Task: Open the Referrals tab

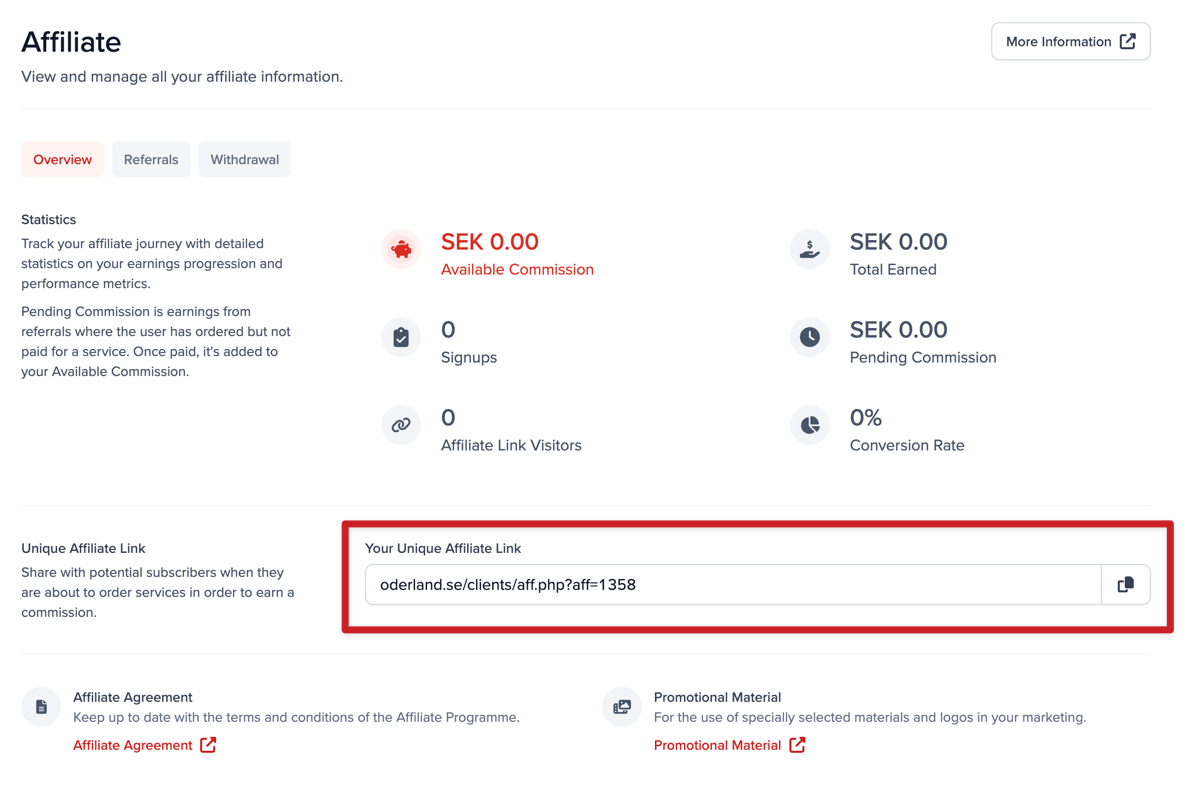Action: click(151, 160)
